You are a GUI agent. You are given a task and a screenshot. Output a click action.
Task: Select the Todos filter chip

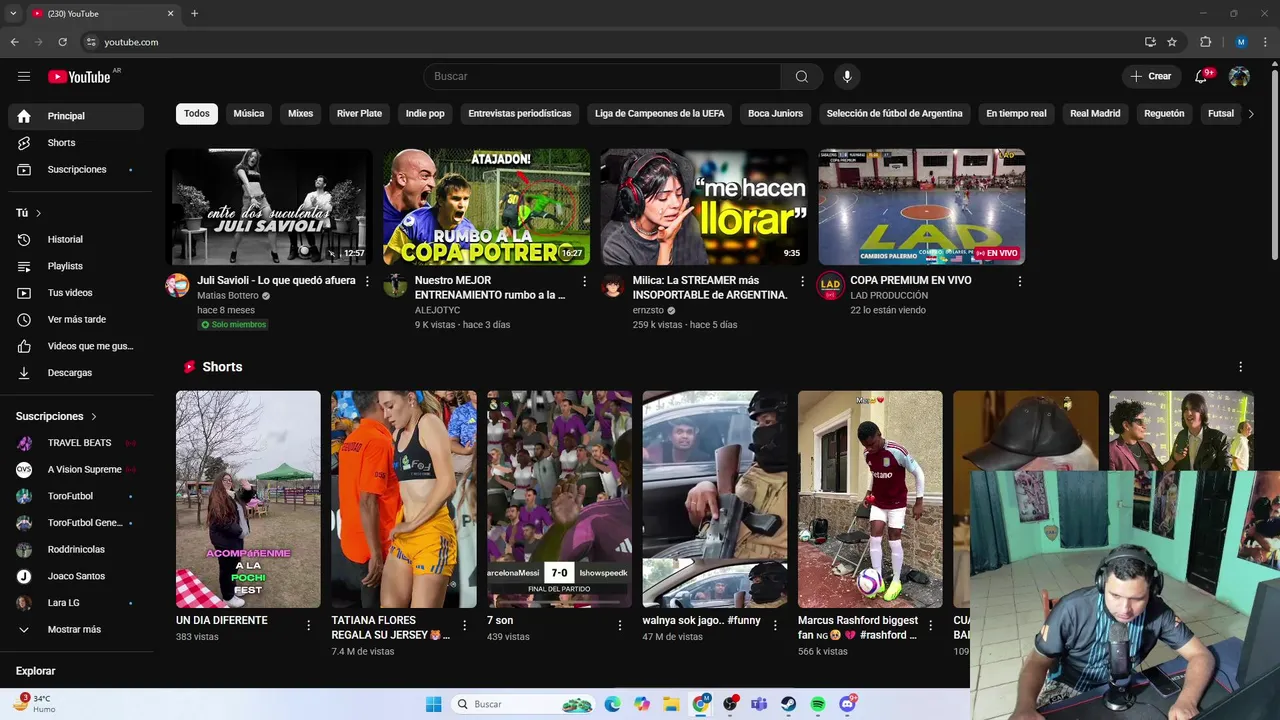[x=197, y=114]
